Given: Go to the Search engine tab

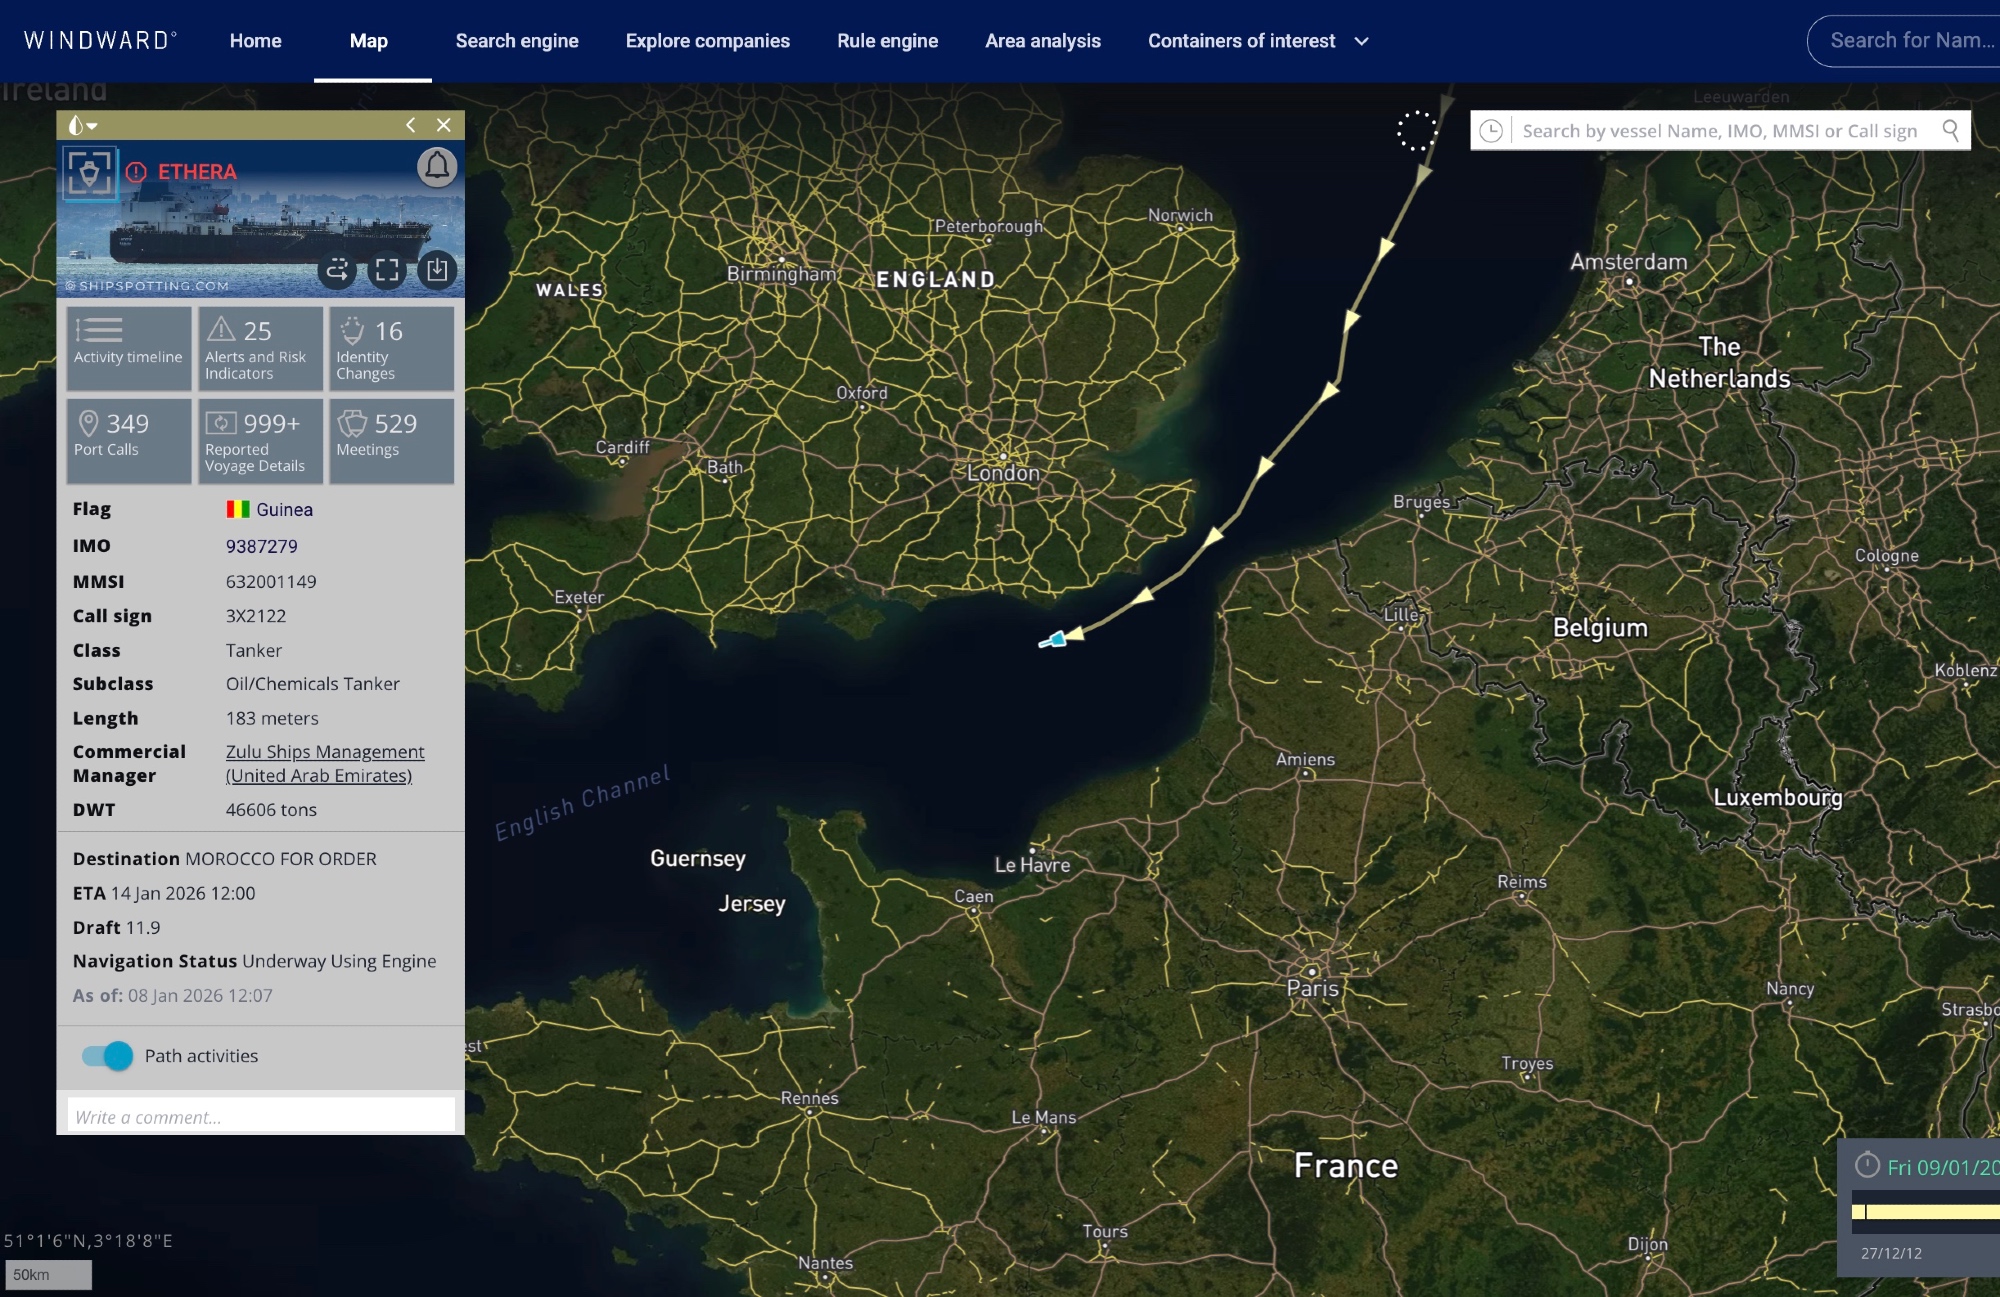Looking at the screenshot, I should (x=517, y=41).
